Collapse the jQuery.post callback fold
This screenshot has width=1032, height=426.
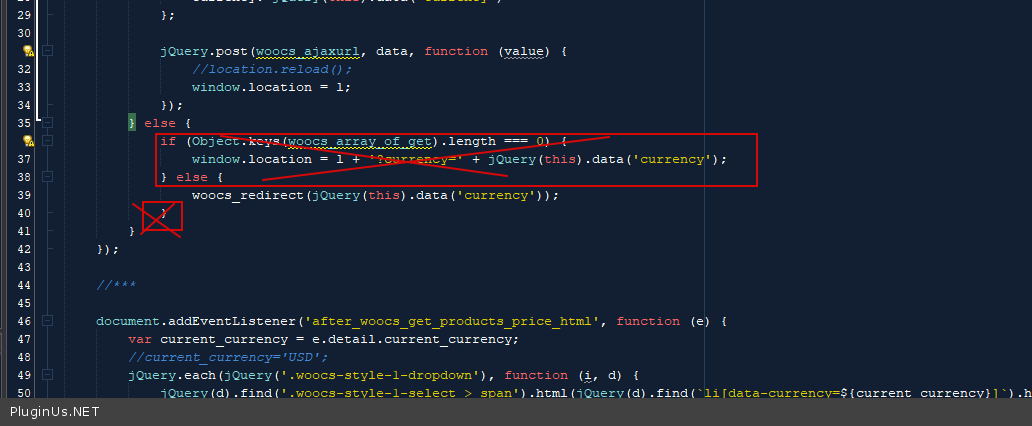pyautogui.click(x=47, y=51)
